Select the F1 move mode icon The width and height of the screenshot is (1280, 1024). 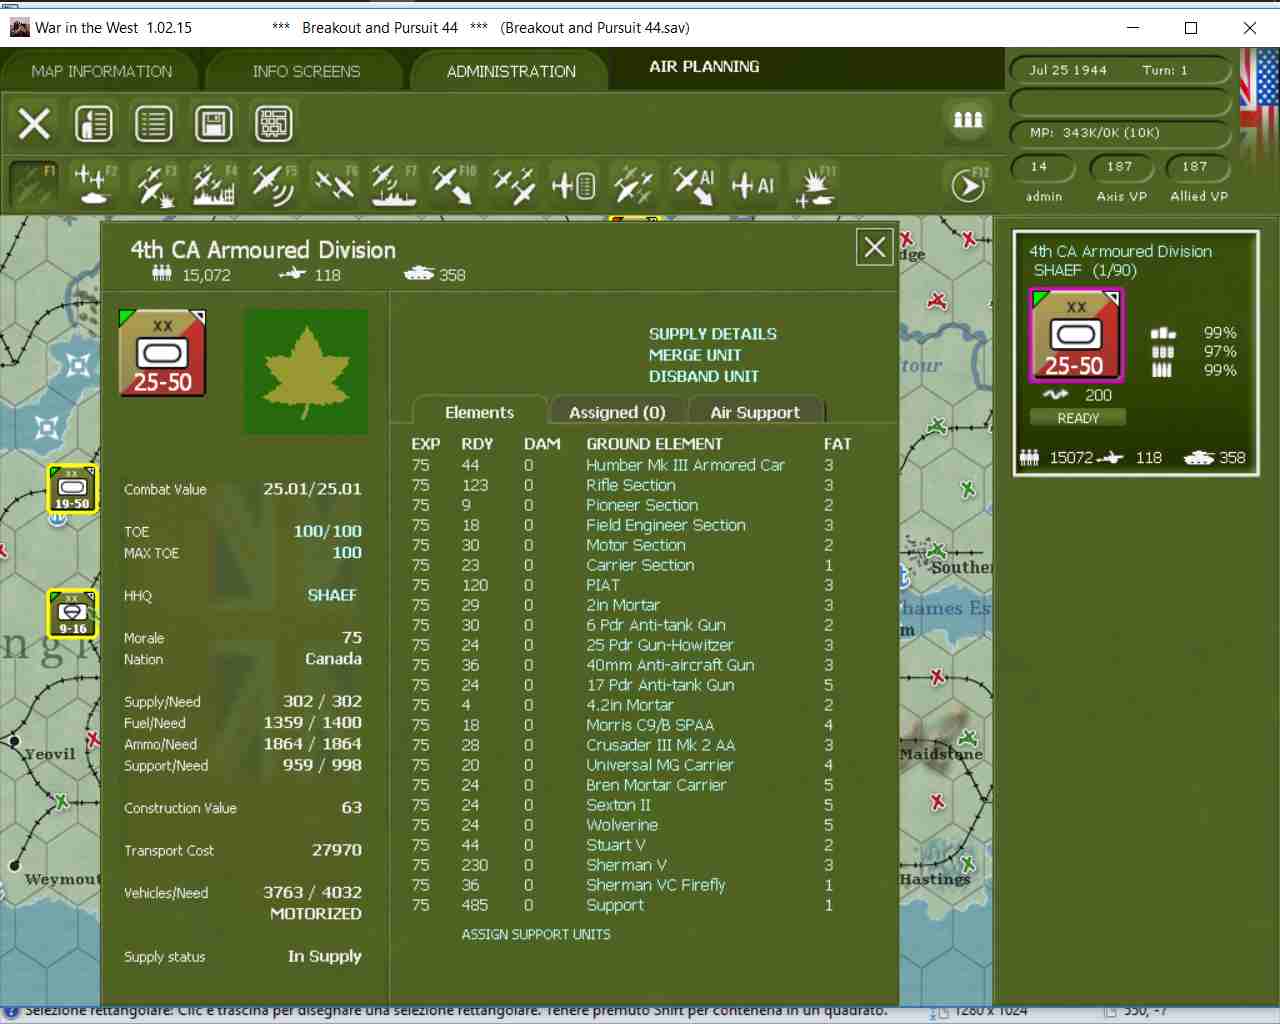point(34,185)
